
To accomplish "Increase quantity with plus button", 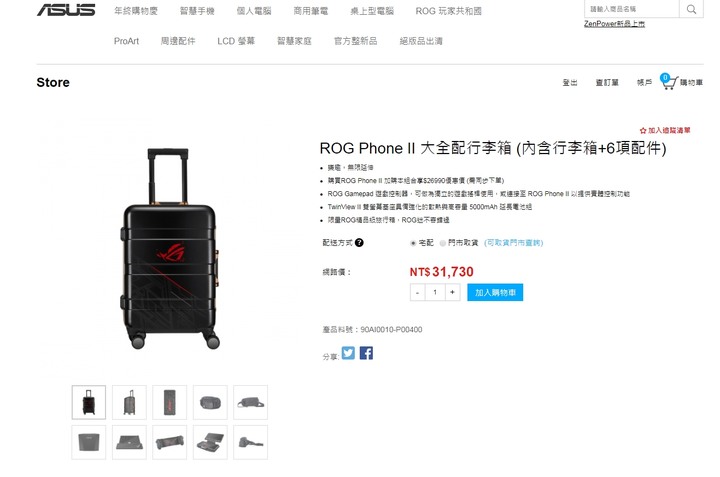I will [452, 292].
